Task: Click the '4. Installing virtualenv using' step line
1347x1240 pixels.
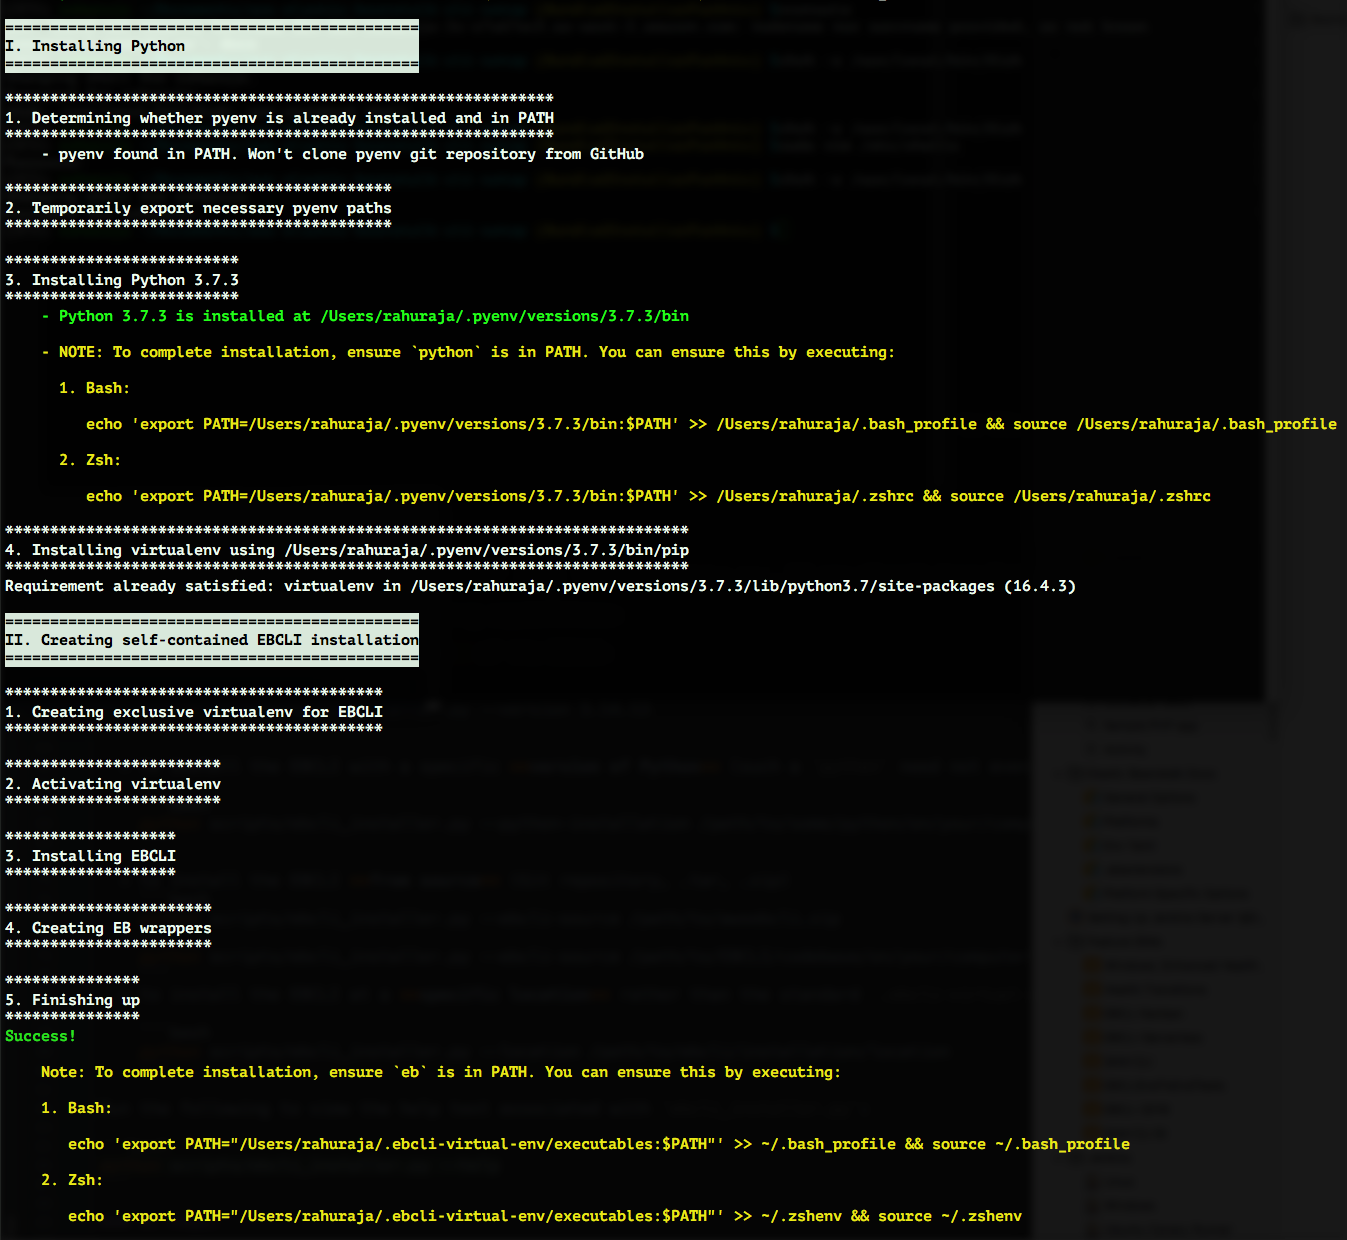Action: [347, 550]
